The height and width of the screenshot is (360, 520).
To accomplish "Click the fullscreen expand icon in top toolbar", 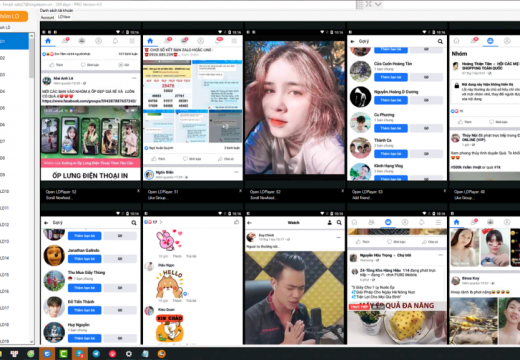I will point(369,4).
